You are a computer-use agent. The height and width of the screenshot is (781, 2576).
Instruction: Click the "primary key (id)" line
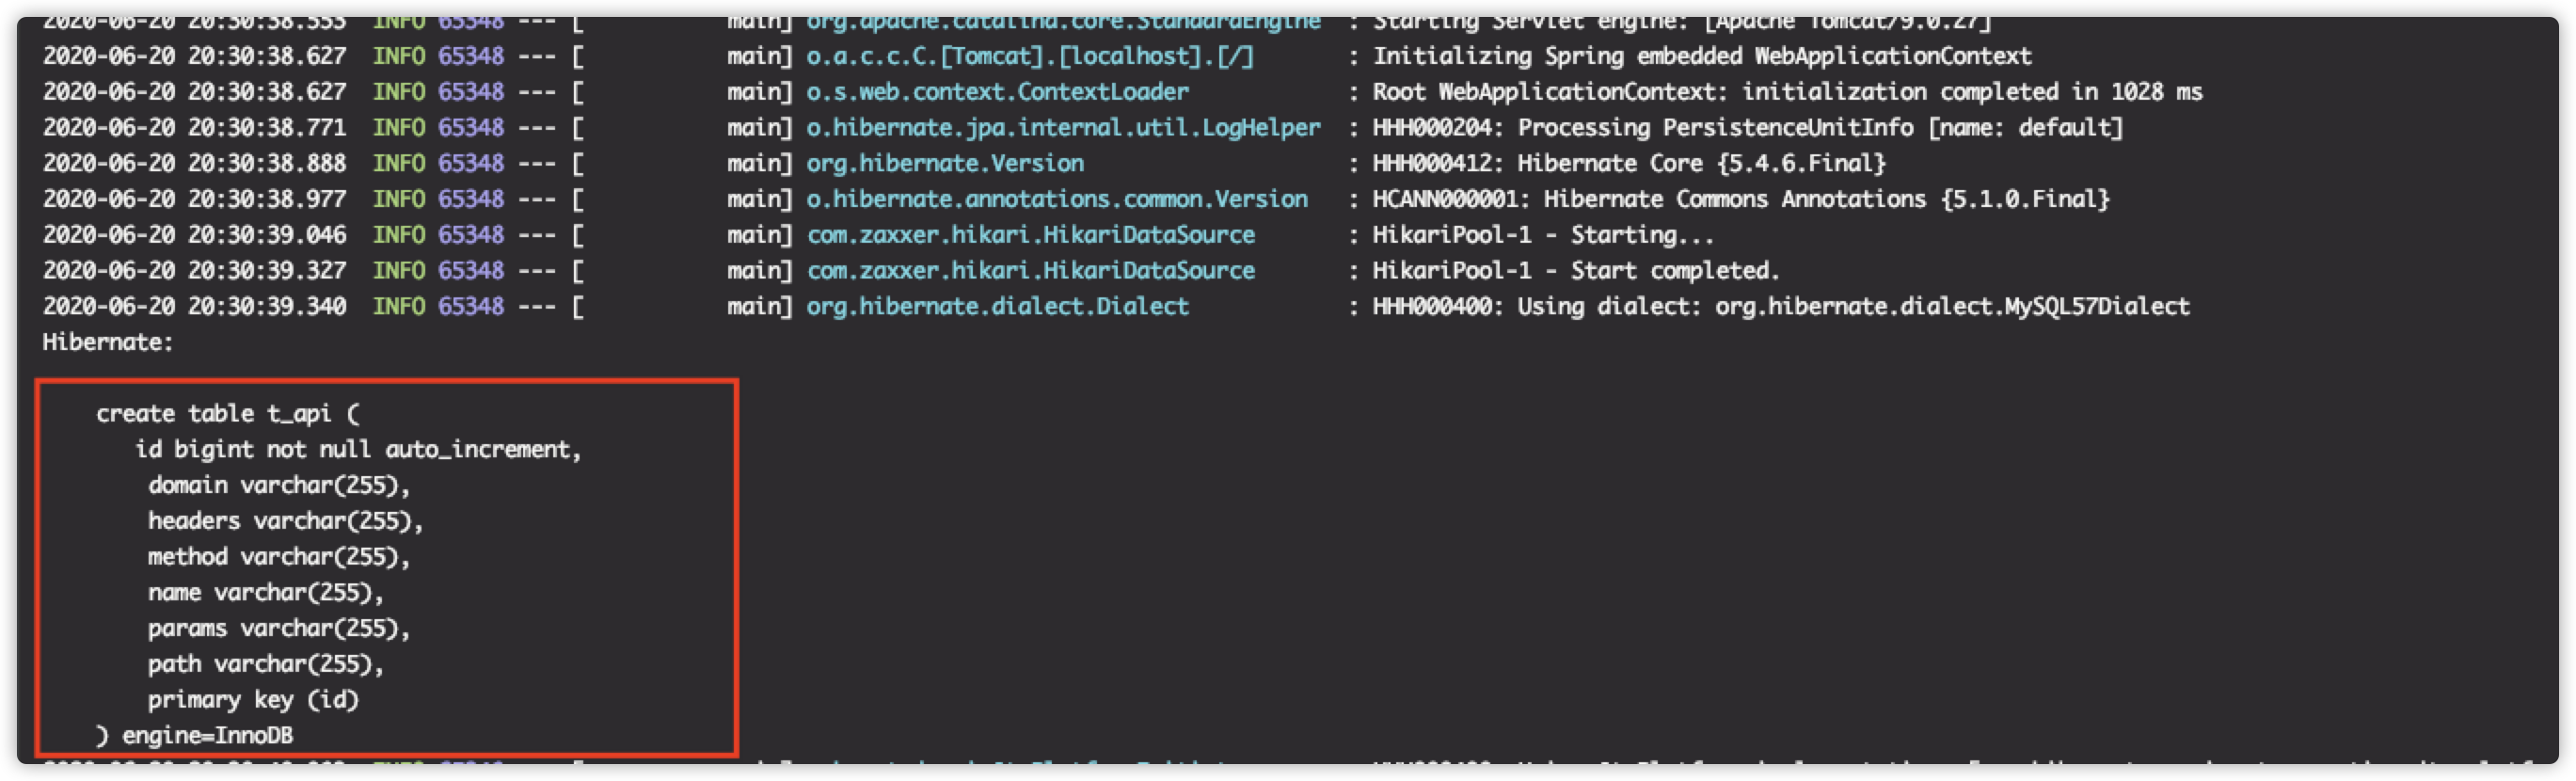(x=253, y=700)
